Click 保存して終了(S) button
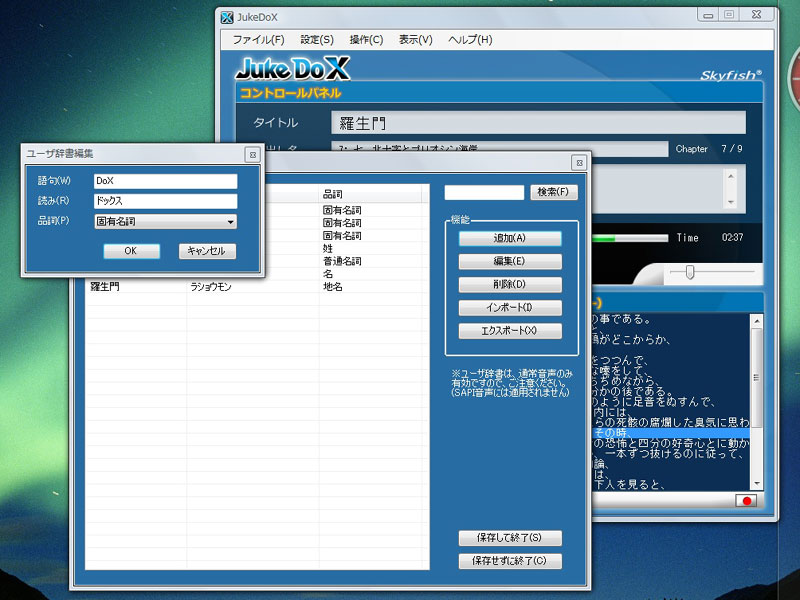This screenshot has width=800, height=600. [x=510, y=538]
